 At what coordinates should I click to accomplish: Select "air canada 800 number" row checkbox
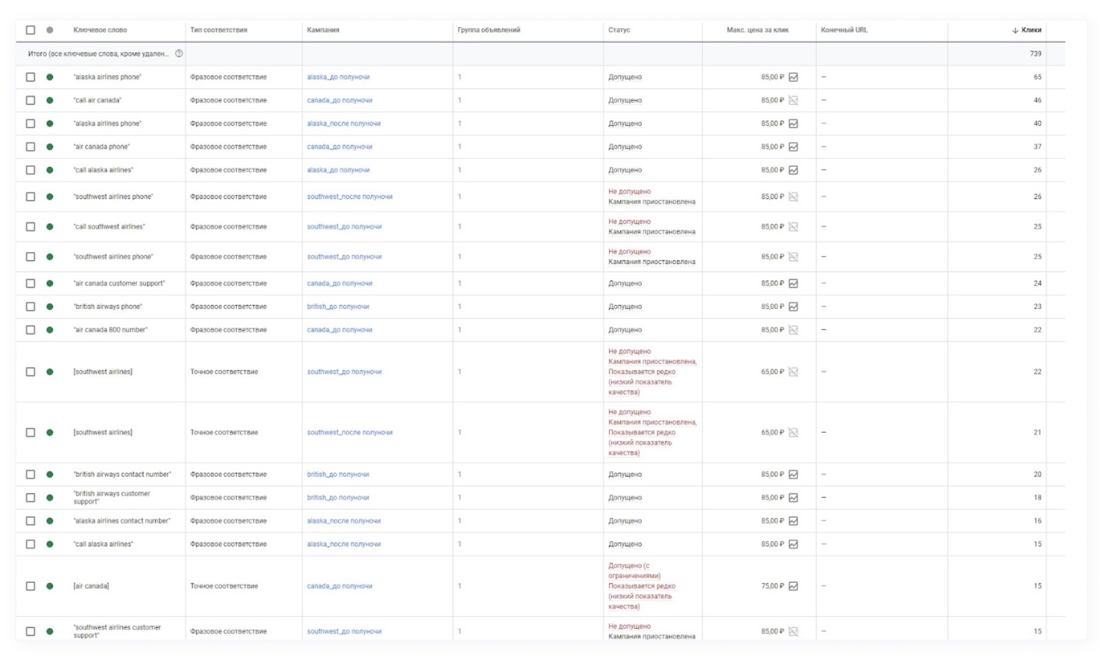pos(30,330)
